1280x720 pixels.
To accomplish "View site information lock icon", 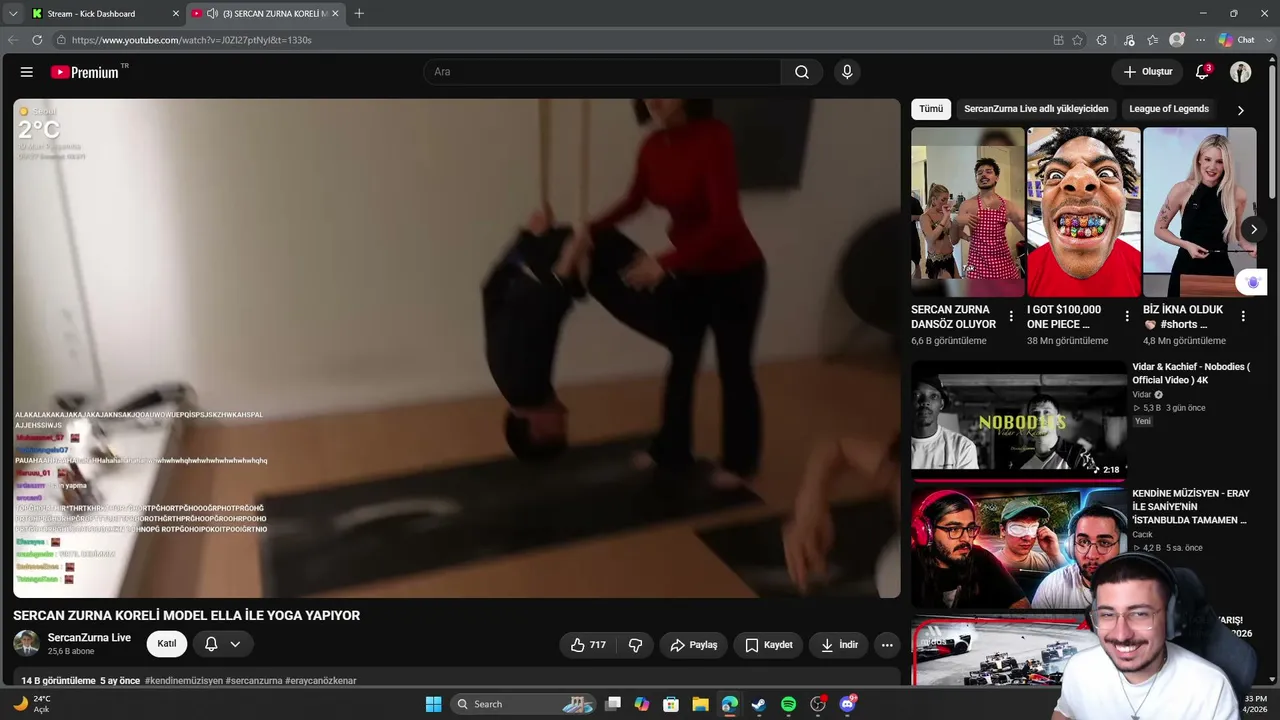I will tap(61, 40).
